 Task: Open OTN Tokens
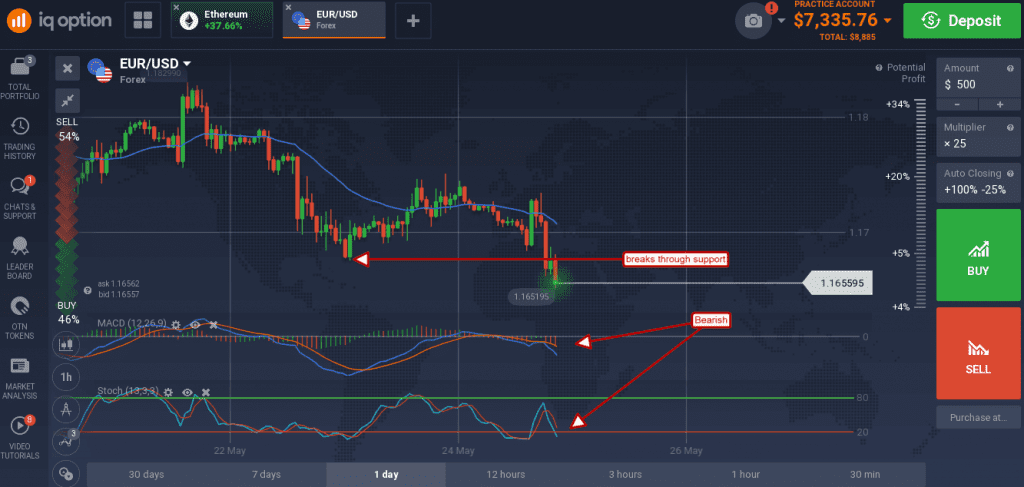pyautogui.click(x=20, y=318)
